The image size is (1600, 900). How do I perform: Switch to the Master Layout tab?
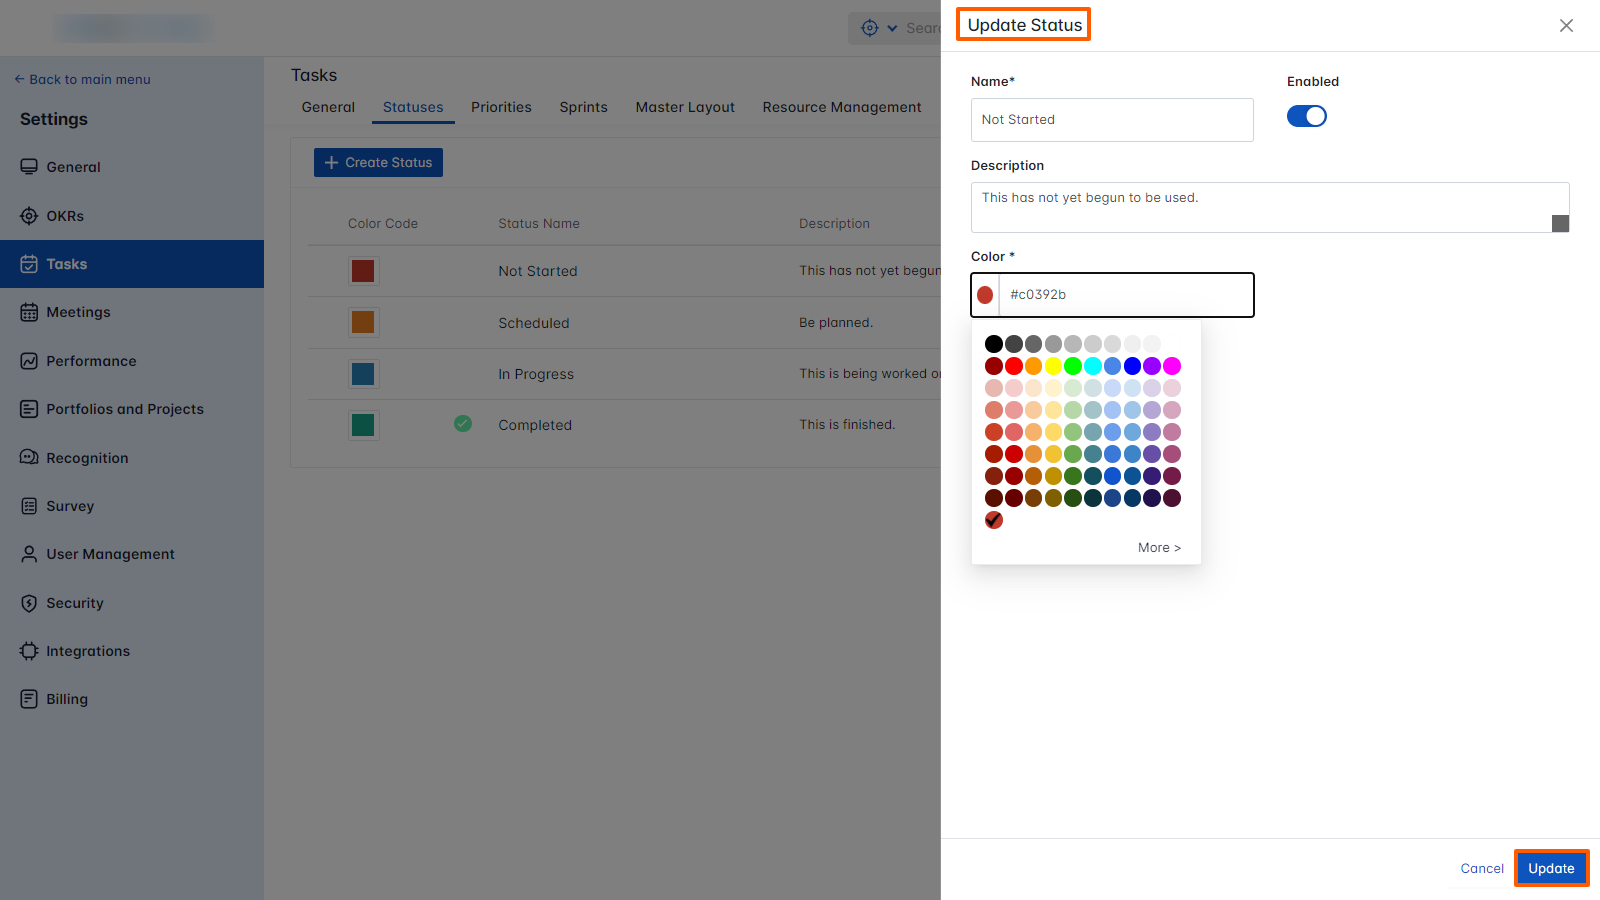[685, 107]
